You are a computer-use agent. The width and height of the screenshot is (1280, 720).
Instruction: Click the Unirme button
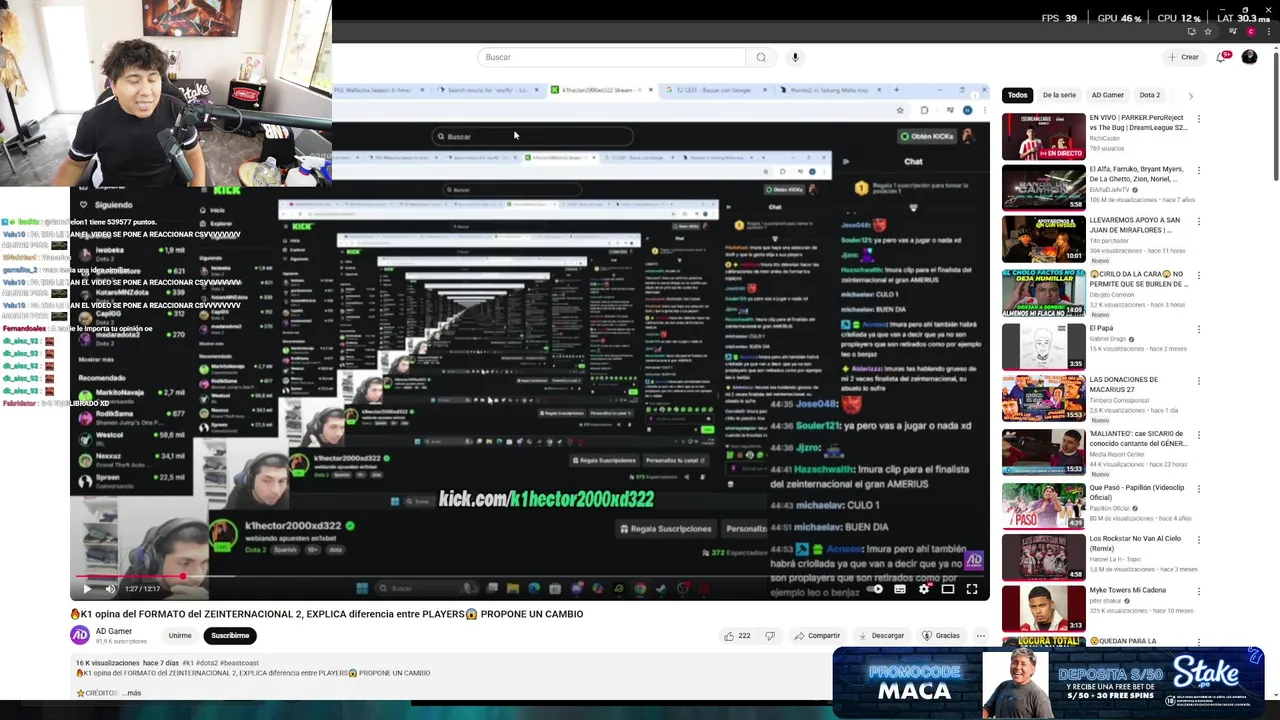pos(180,636)
